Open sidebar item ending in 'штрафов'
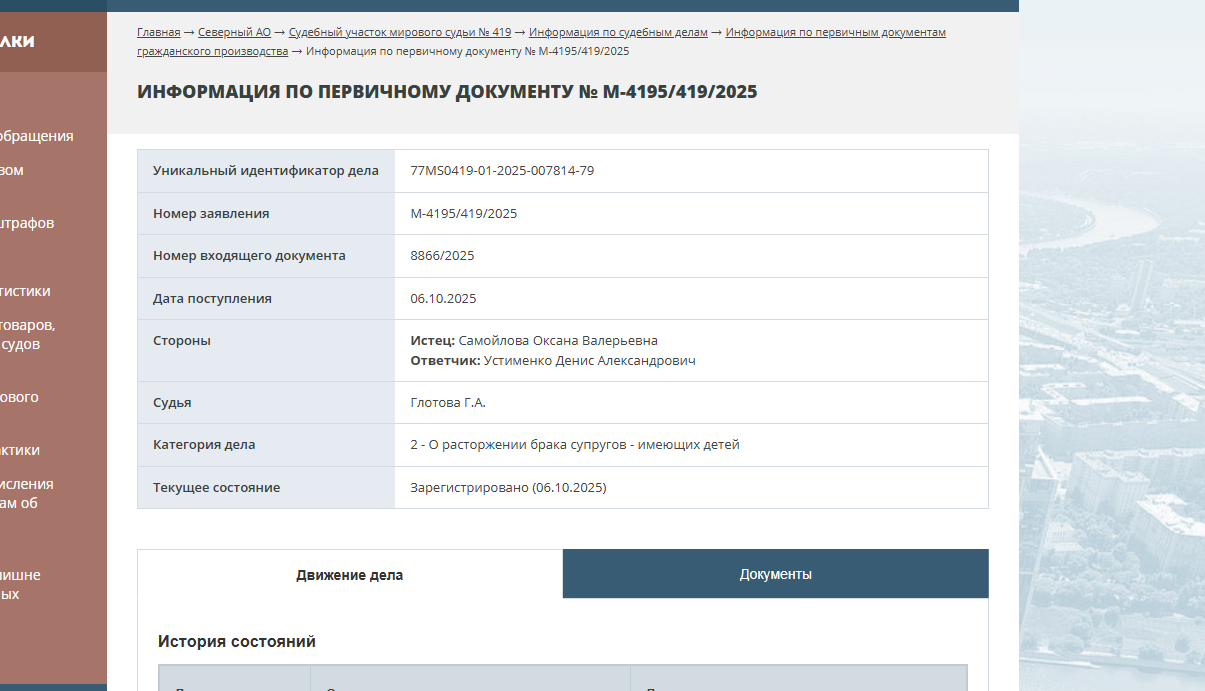 27,223
